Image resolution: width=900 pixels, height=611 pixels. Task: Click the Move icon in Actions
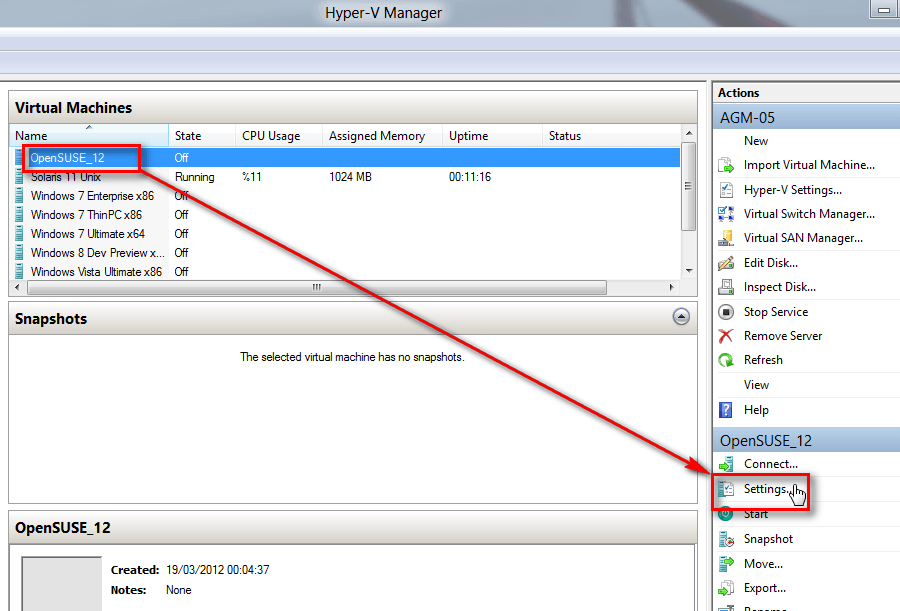point(726,564)
